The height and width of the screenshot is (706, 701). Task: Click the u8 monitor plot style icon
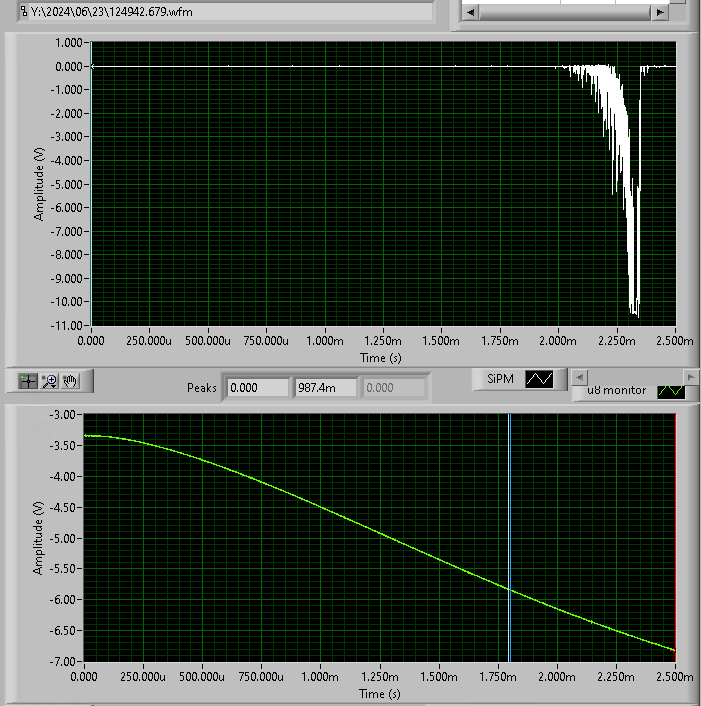coord(671,391)
